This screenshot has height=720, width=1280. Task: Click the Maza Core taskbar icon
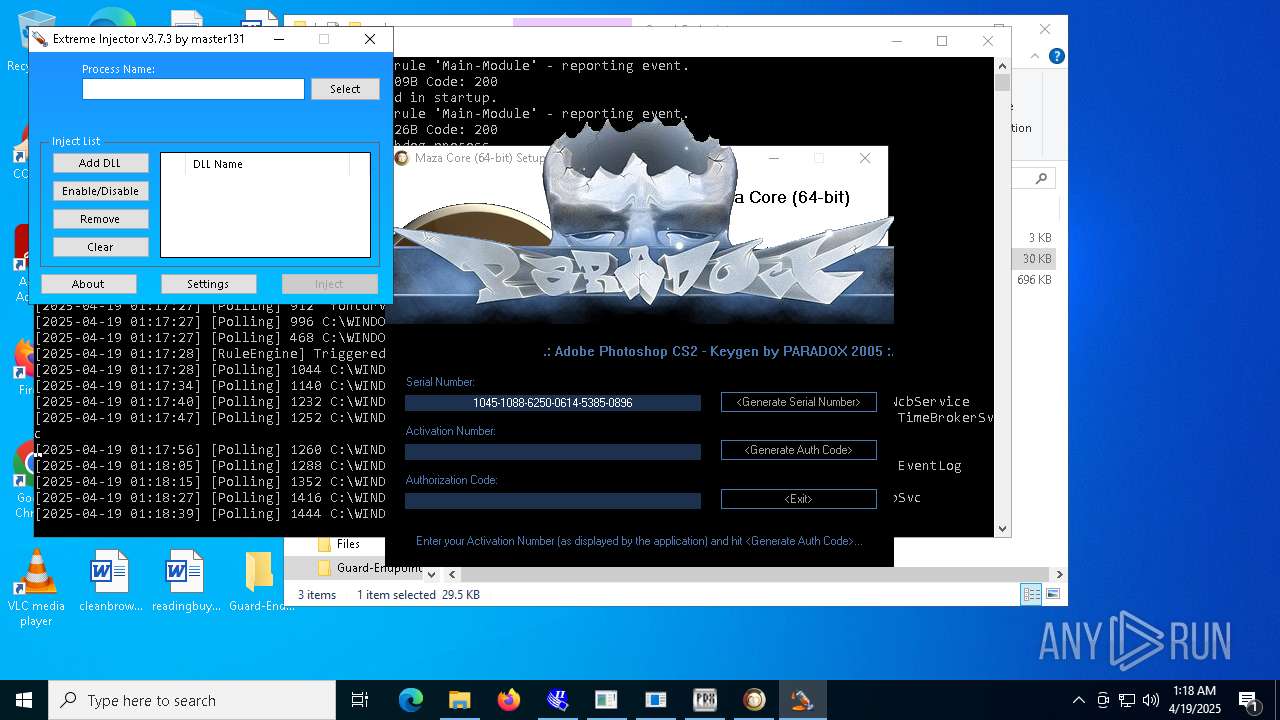(x=754, y=700)
